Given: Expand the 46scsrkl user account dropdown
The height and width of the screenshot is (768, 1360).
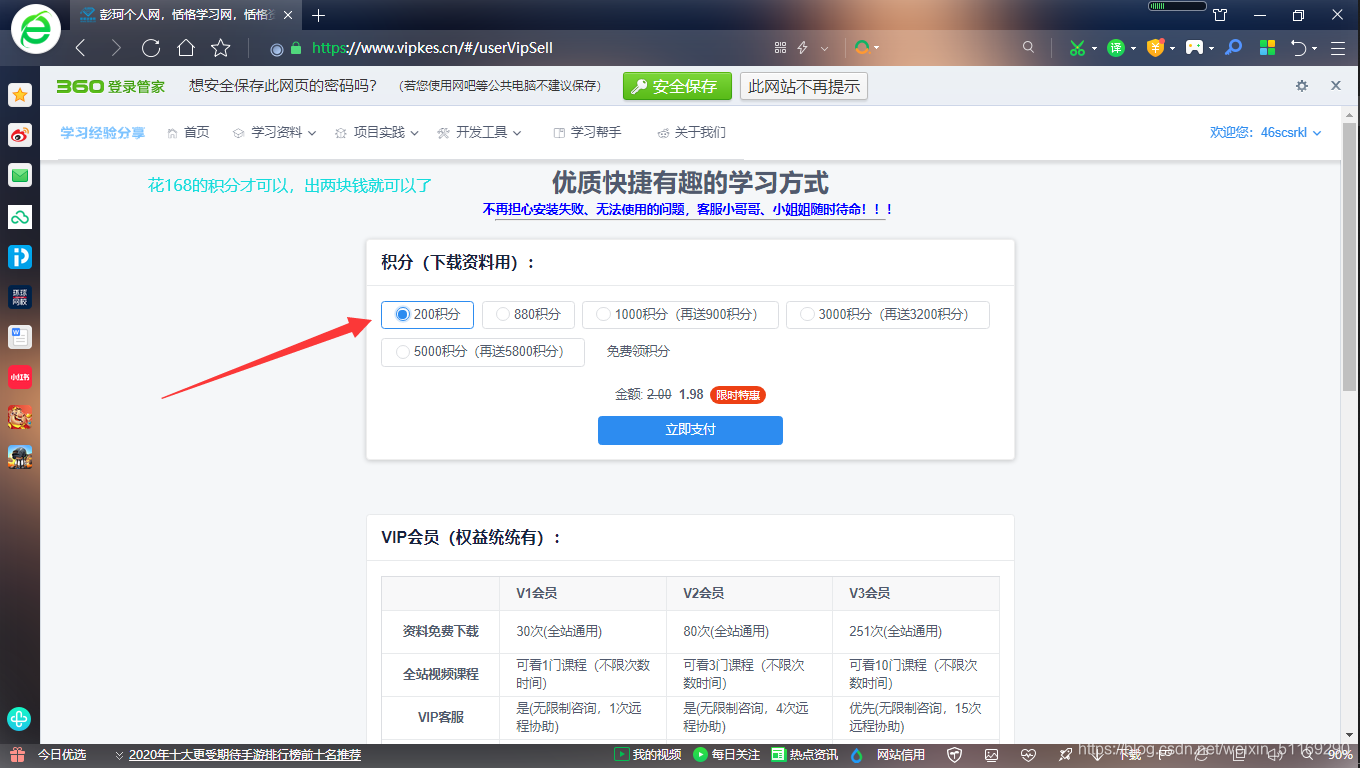Looking at the screenshot, I should point(1283,131).
